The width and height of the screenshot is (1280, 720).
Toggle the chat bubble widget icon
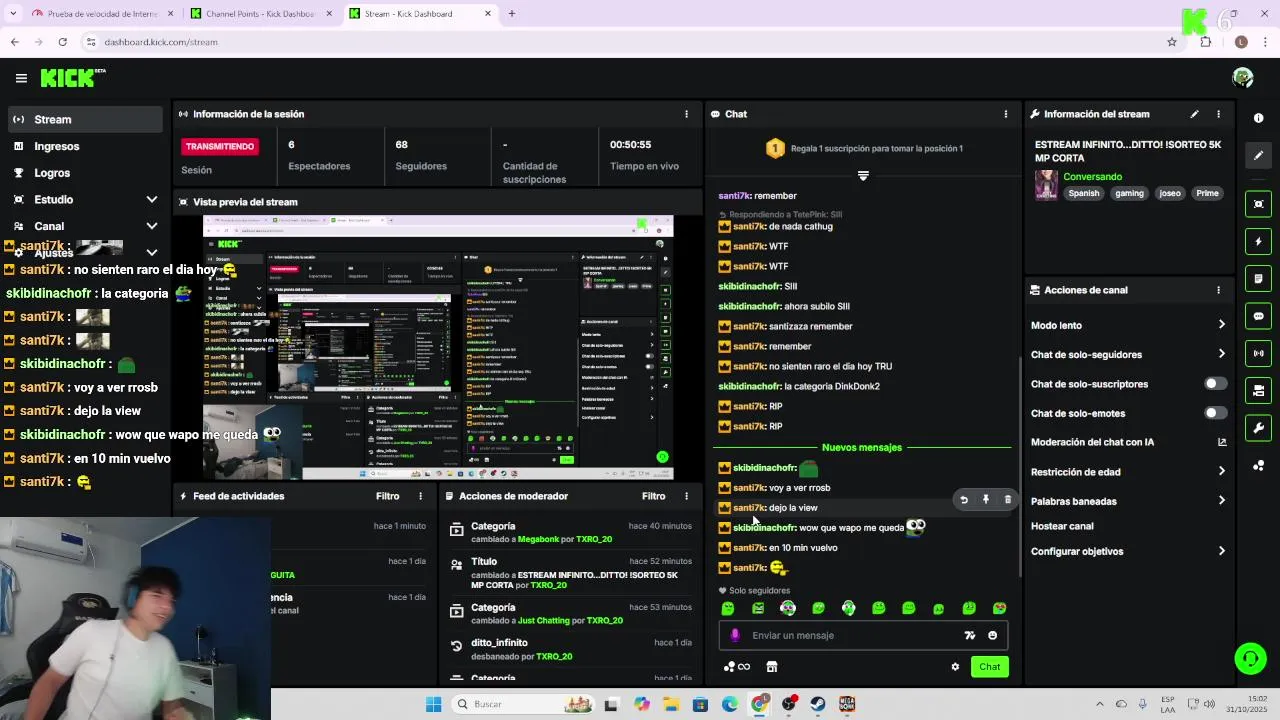click(1258, 316)
